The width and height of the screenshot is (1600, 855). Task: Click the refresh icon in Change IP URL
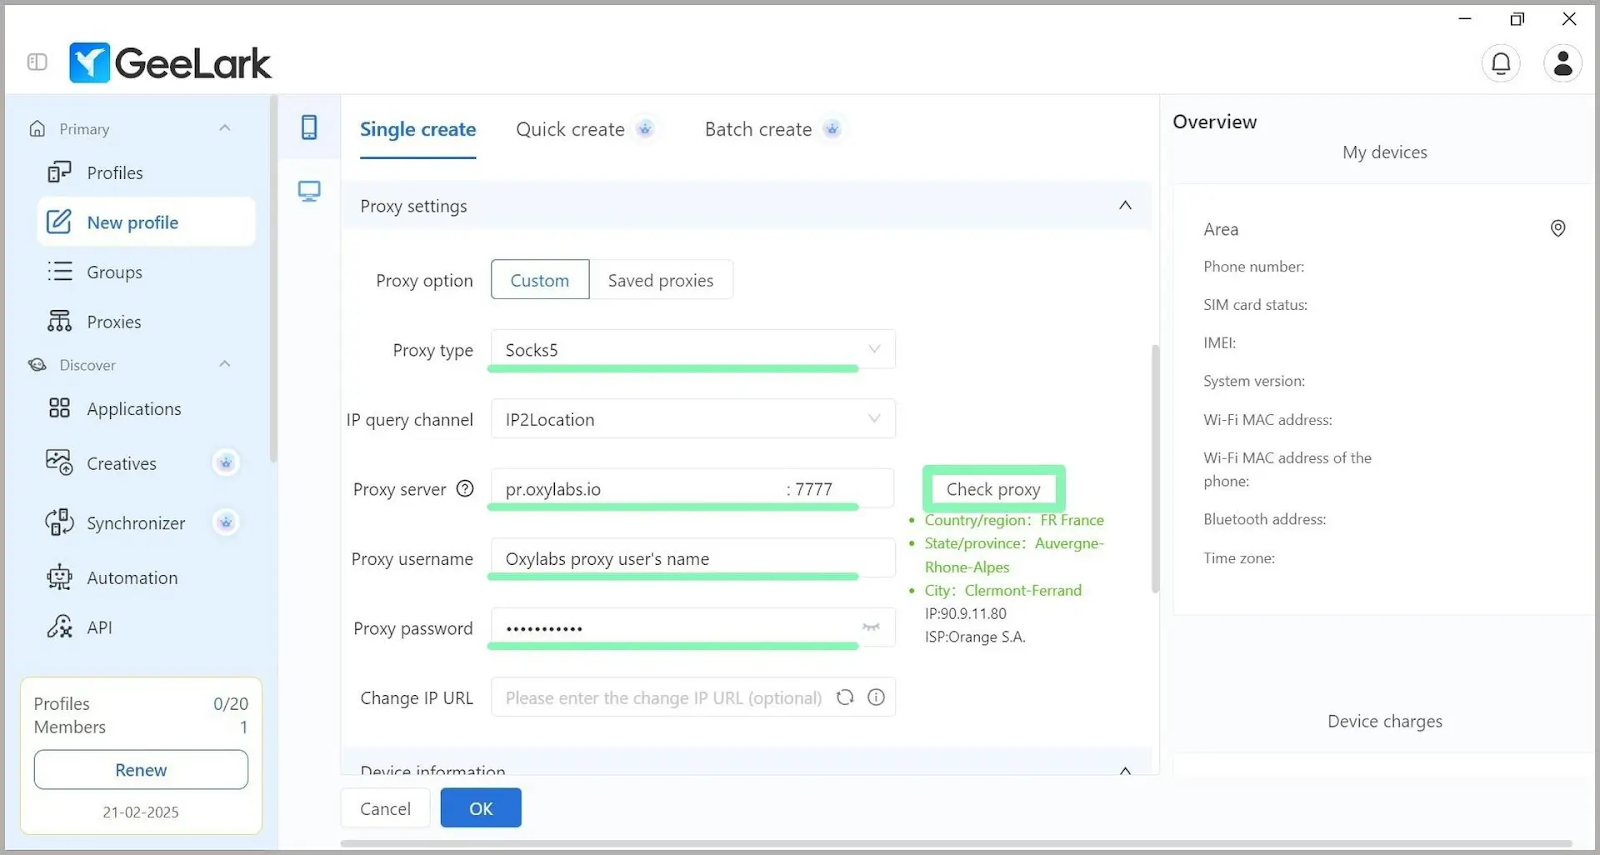click(x=845, y=697)
